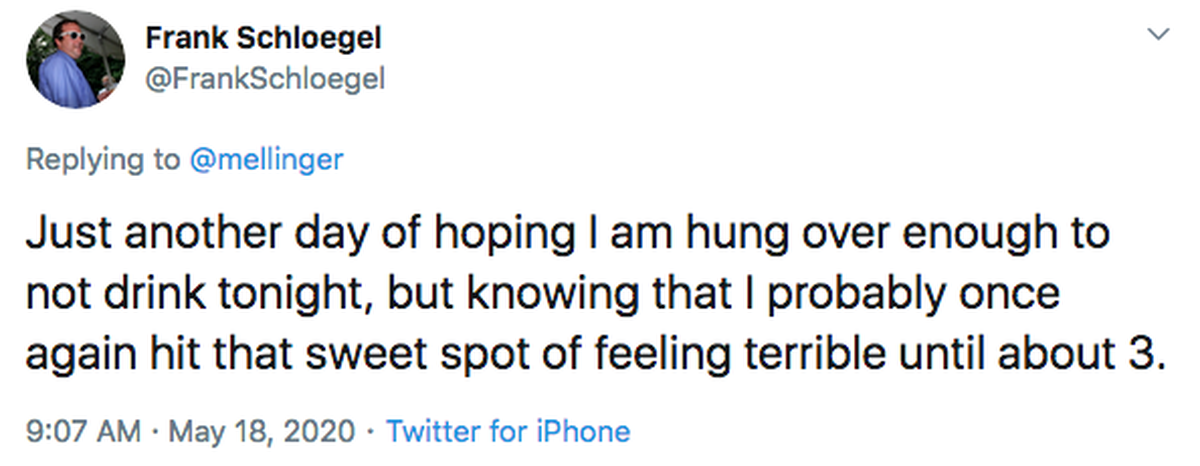This screenshot has width=1200, height=466.
Task: Open the tweet options chevron menu
Action: [x=1159, y=35]
